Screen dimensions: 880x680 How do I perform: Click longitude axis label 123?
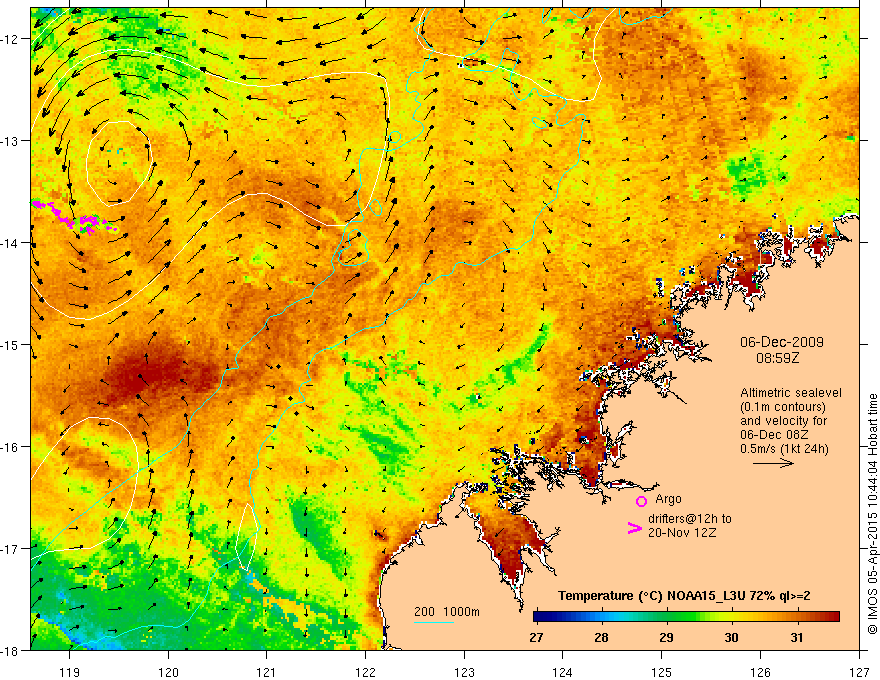[464, 672]
